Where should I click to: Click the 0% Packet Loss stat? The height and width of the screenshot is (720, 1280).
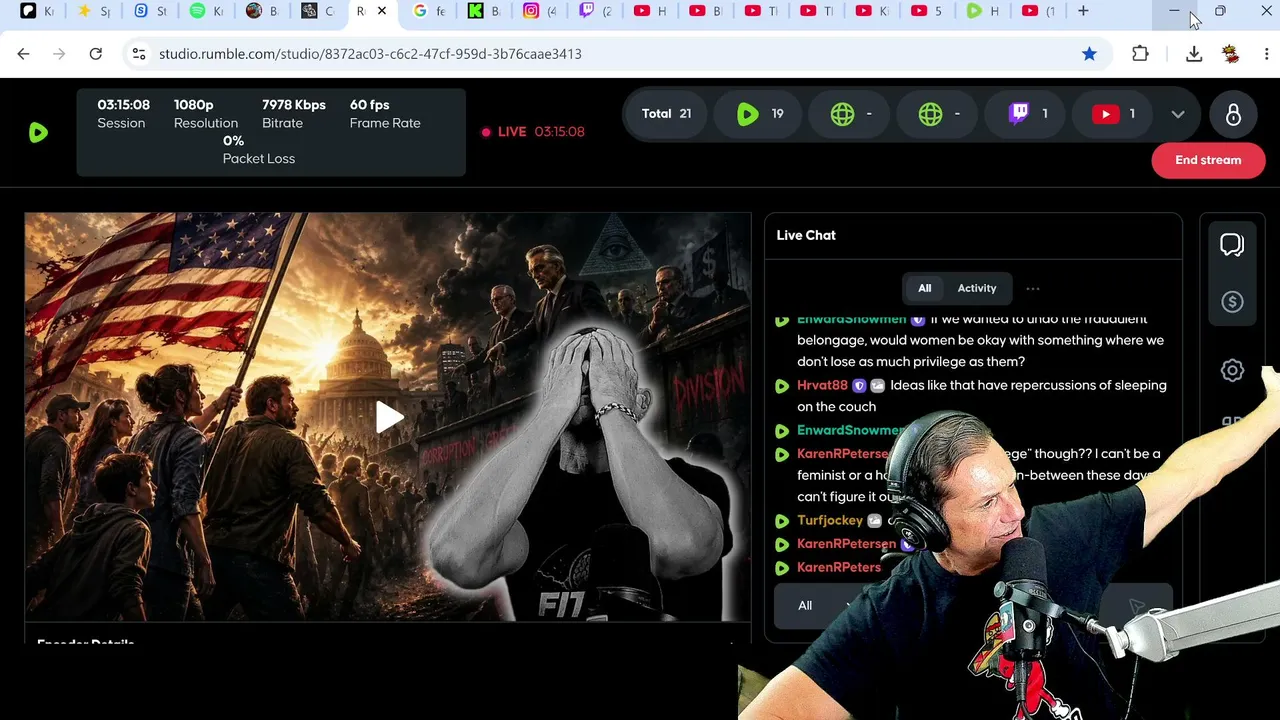tap(259, 149)
